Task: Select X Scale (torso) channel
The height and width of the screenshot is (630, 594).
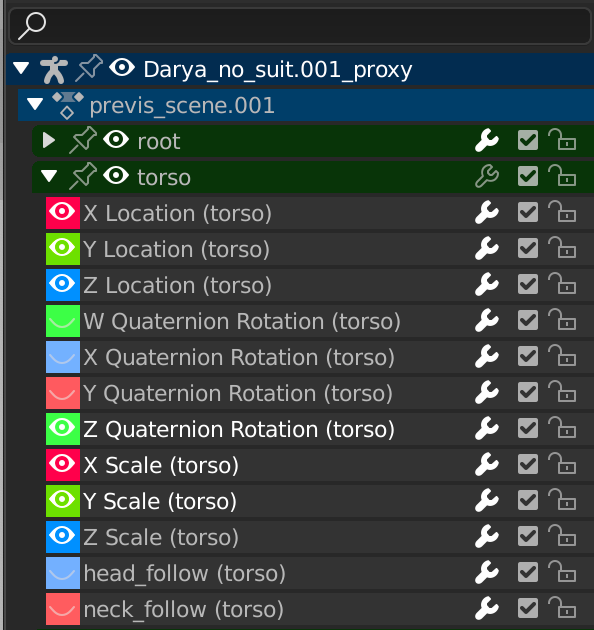Action: (161, 466)
